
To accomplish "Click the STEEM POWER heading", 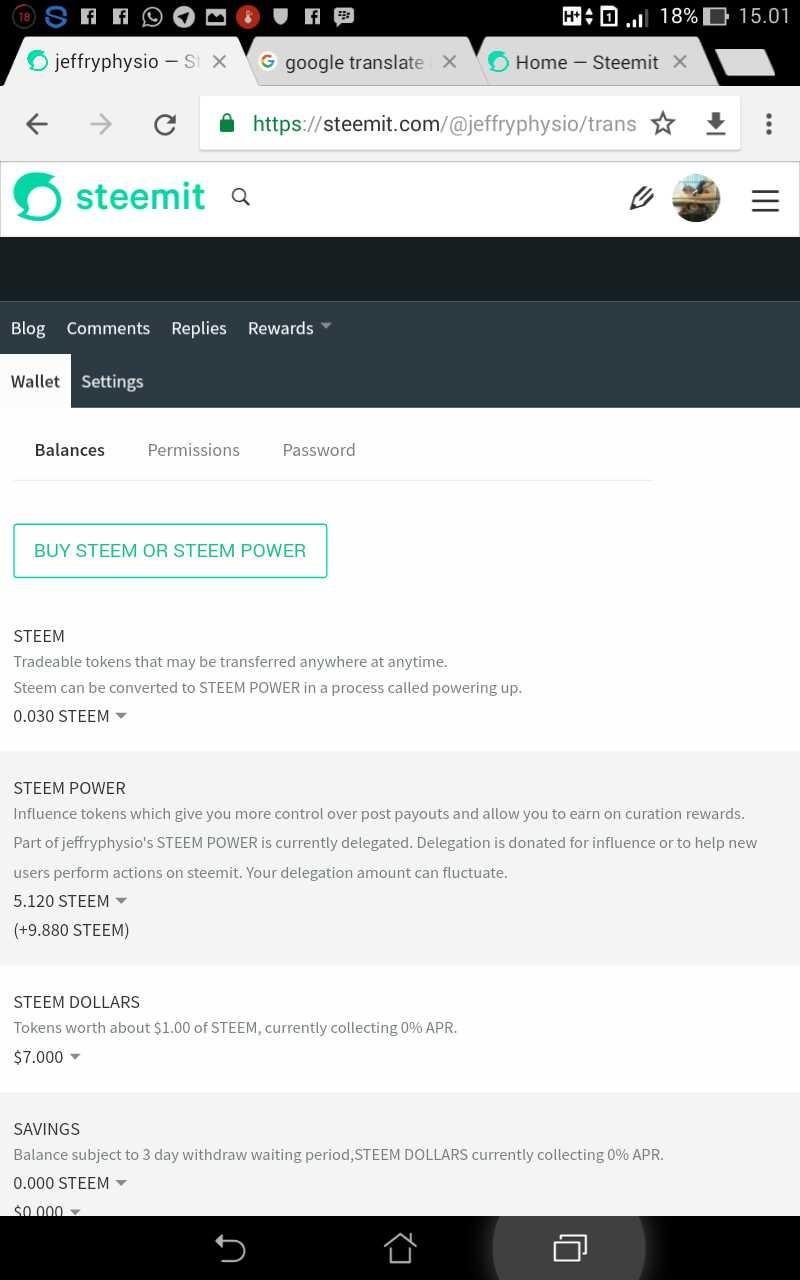I will coord(69,788).
